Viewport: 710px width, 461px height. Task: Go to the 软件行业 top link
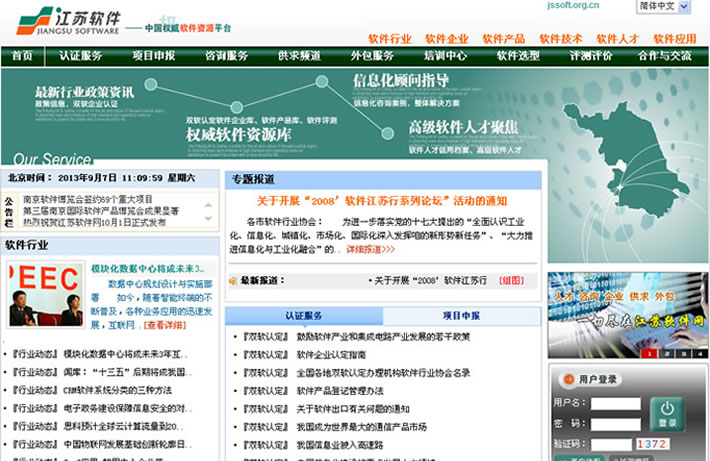[390, 39]
